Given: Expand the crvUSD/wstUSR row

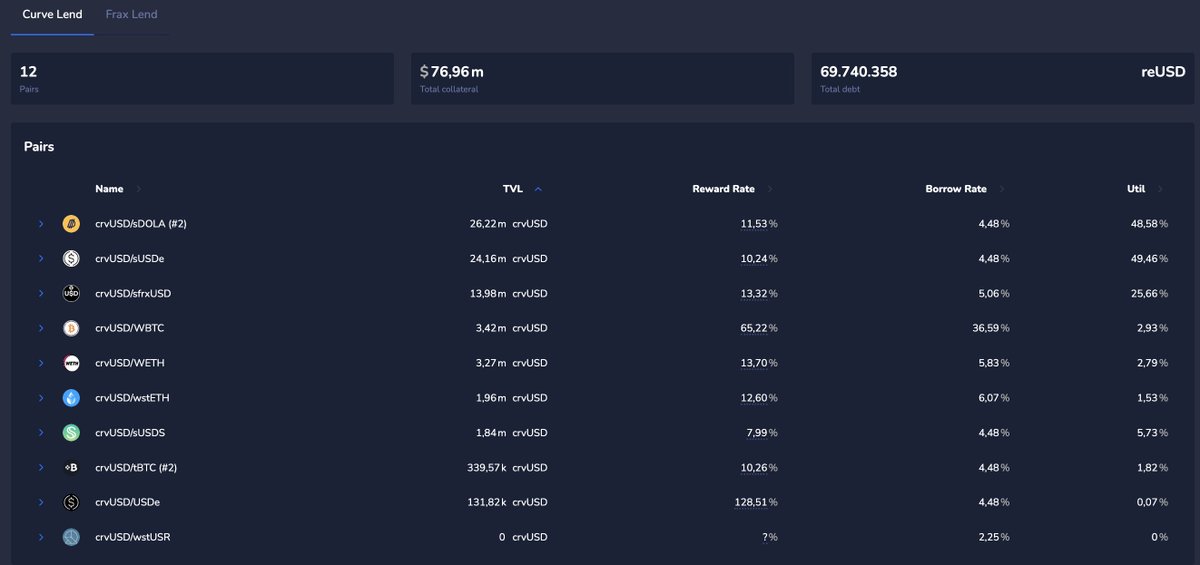Looking at the screenshot, I should [41, 537].
